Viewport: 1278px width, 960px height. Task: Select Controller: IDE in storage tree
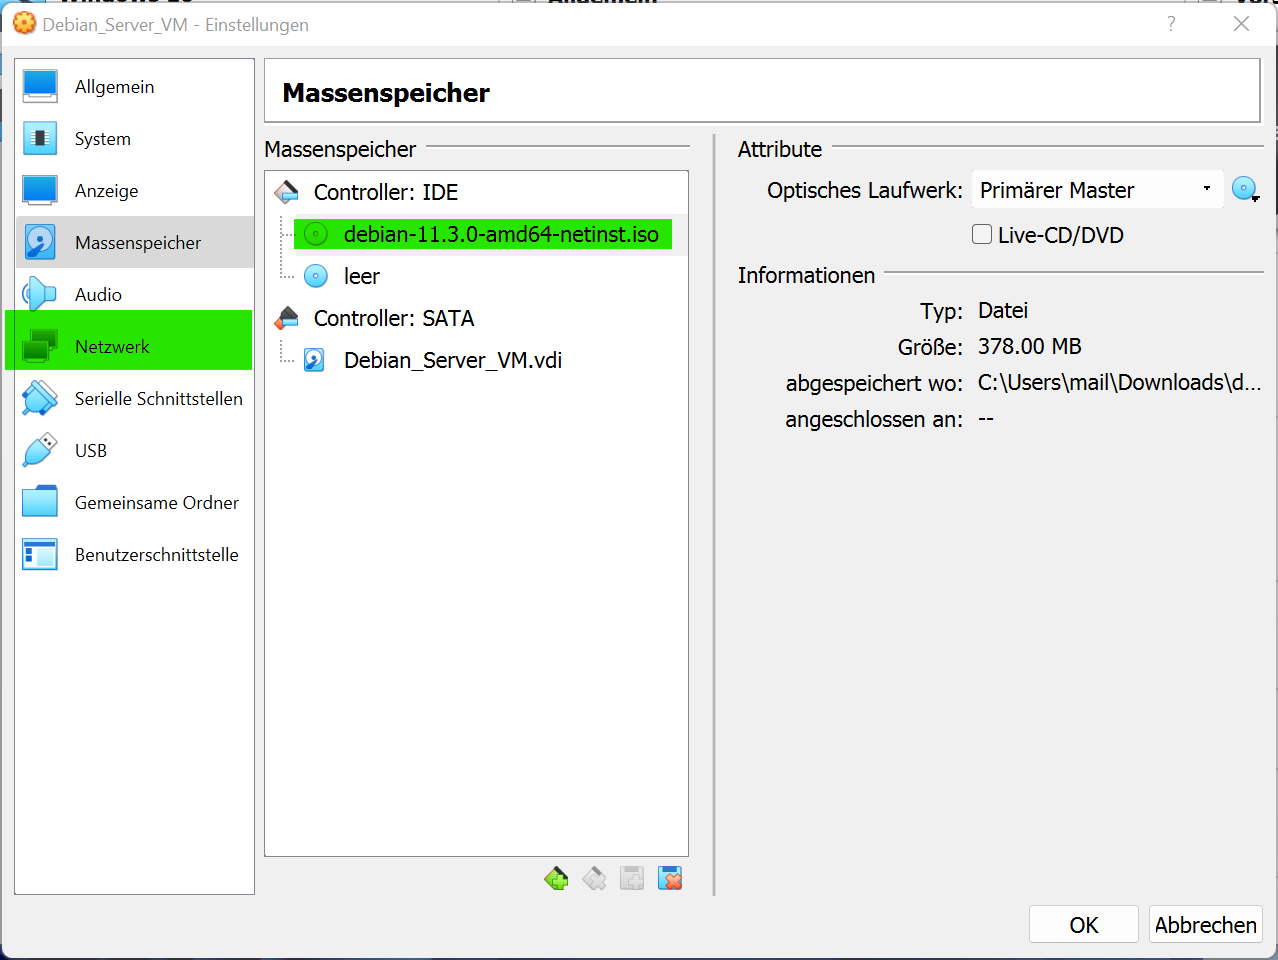[386, 192]
